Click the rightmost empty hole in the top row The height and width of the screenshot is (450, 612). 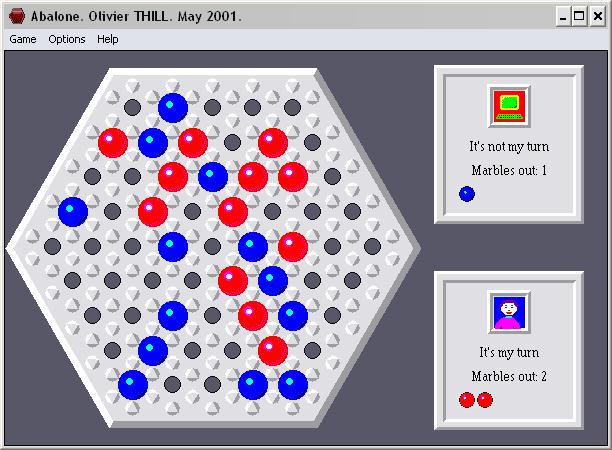pyautogui.click(x=292, y=107)
